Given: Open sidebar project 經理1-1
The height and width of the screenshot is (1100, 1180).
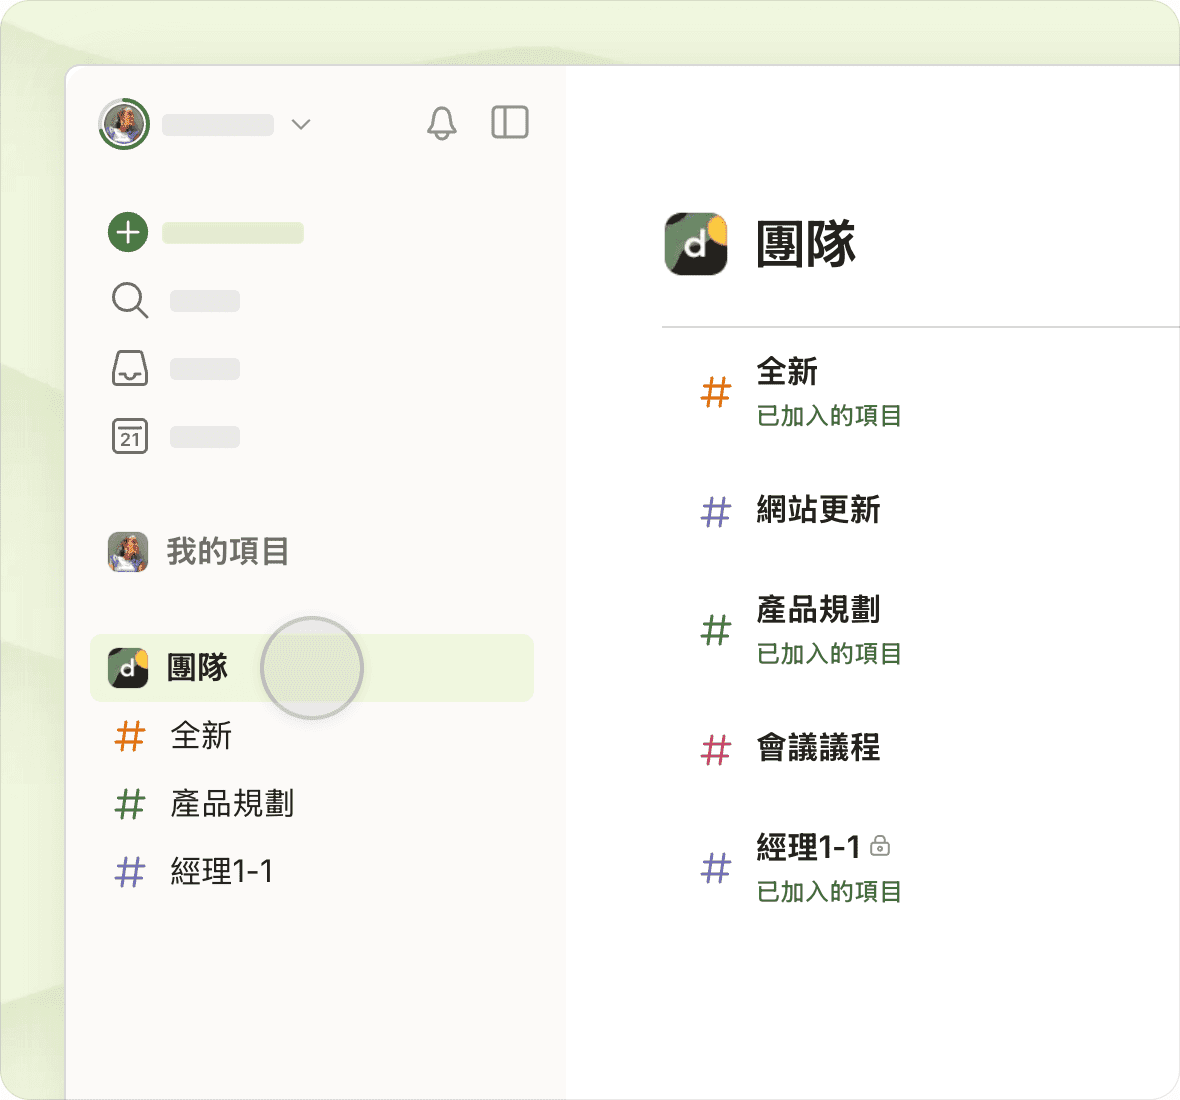Looking at the screenshot, I should (x=221, y=872).
